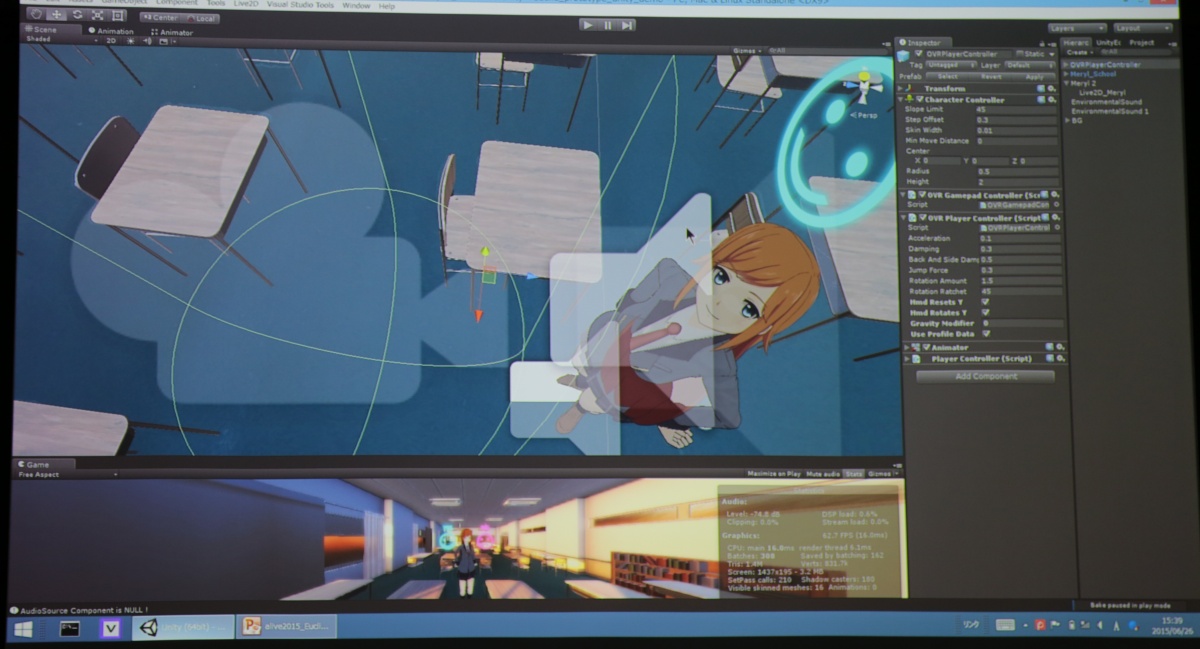Open OVR Gamepad Controller gear menu
Screen dimensions: 1200x649
pos(1055,195)
